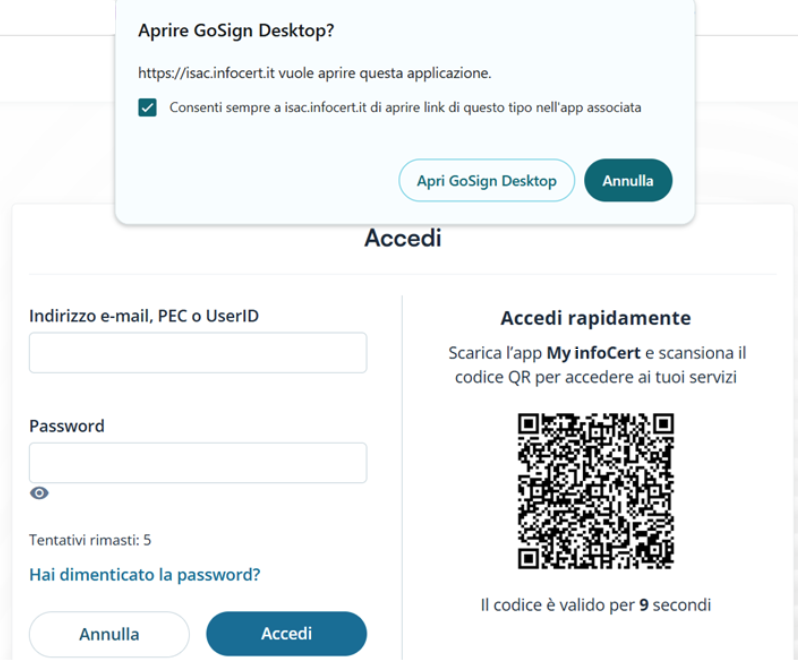The height and width of the screenshot is (664, 798).
Task: Select the 'Accedi rapidamente' heading
Action: (x=595, y=318)
